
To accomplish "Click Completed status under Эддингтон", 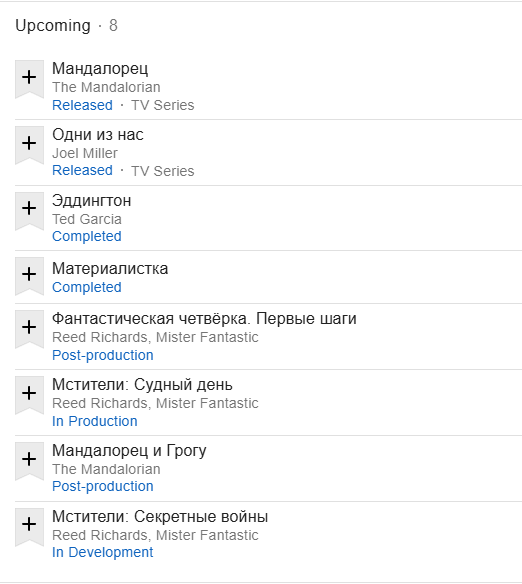I will point(87,237).
